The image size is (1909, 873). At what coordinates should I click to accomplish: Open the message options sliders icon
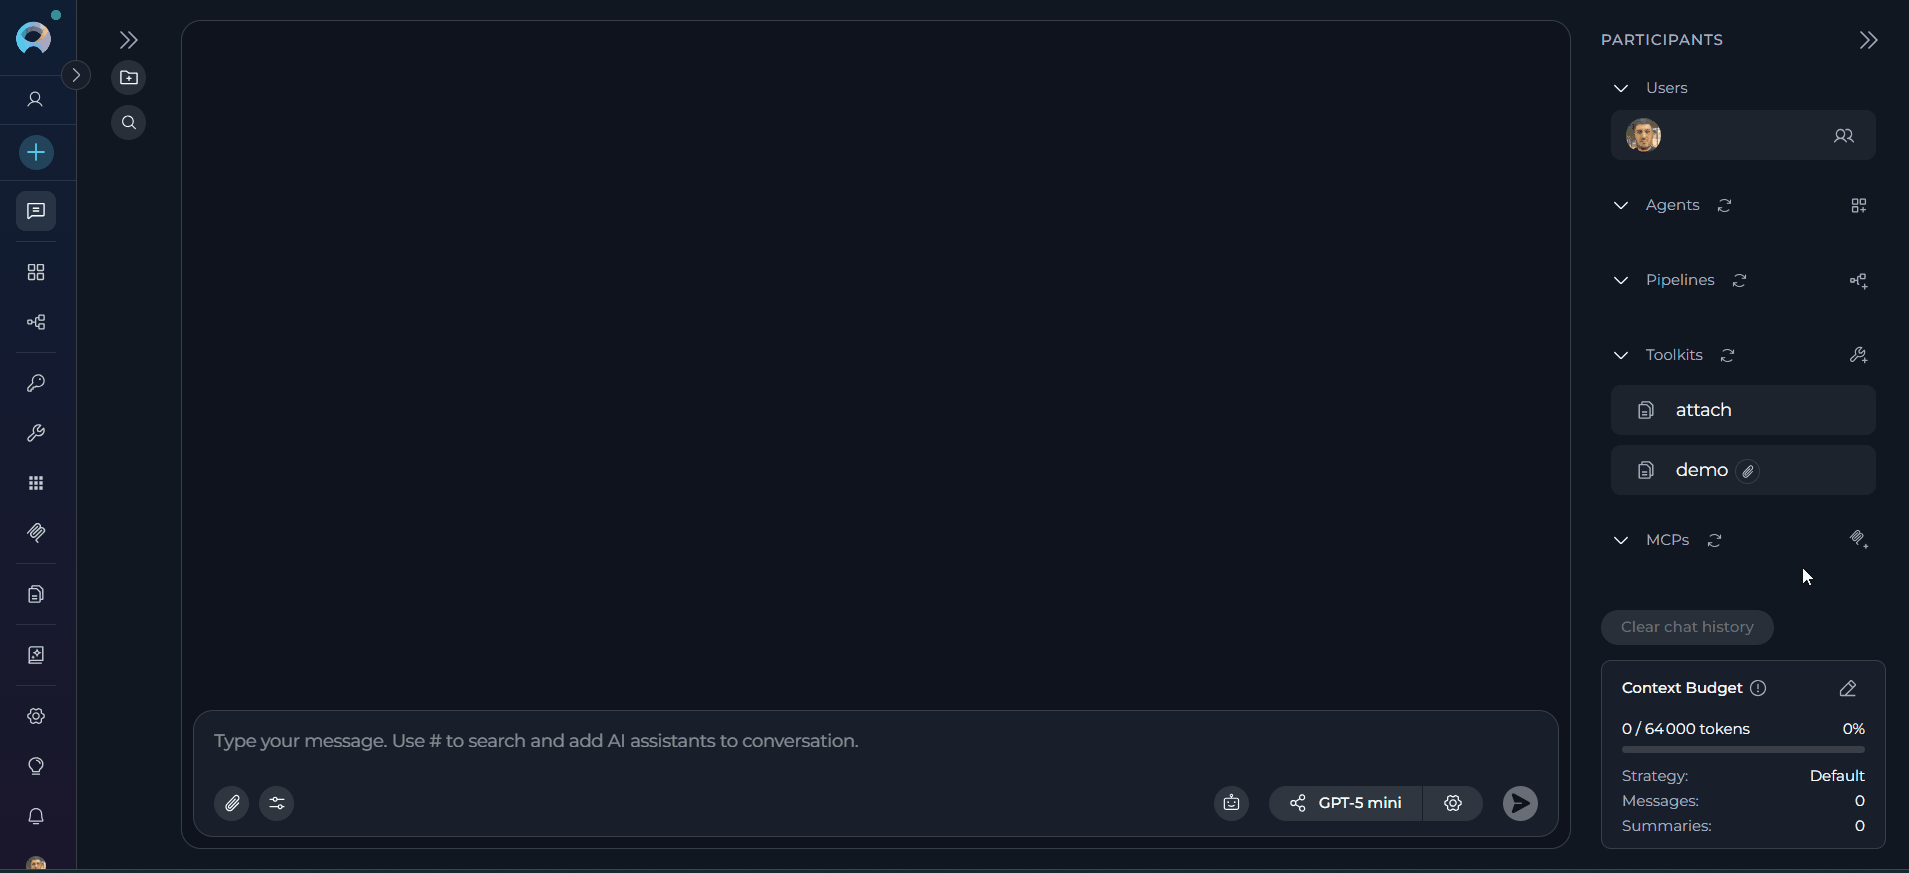click(x=277, y=803)
